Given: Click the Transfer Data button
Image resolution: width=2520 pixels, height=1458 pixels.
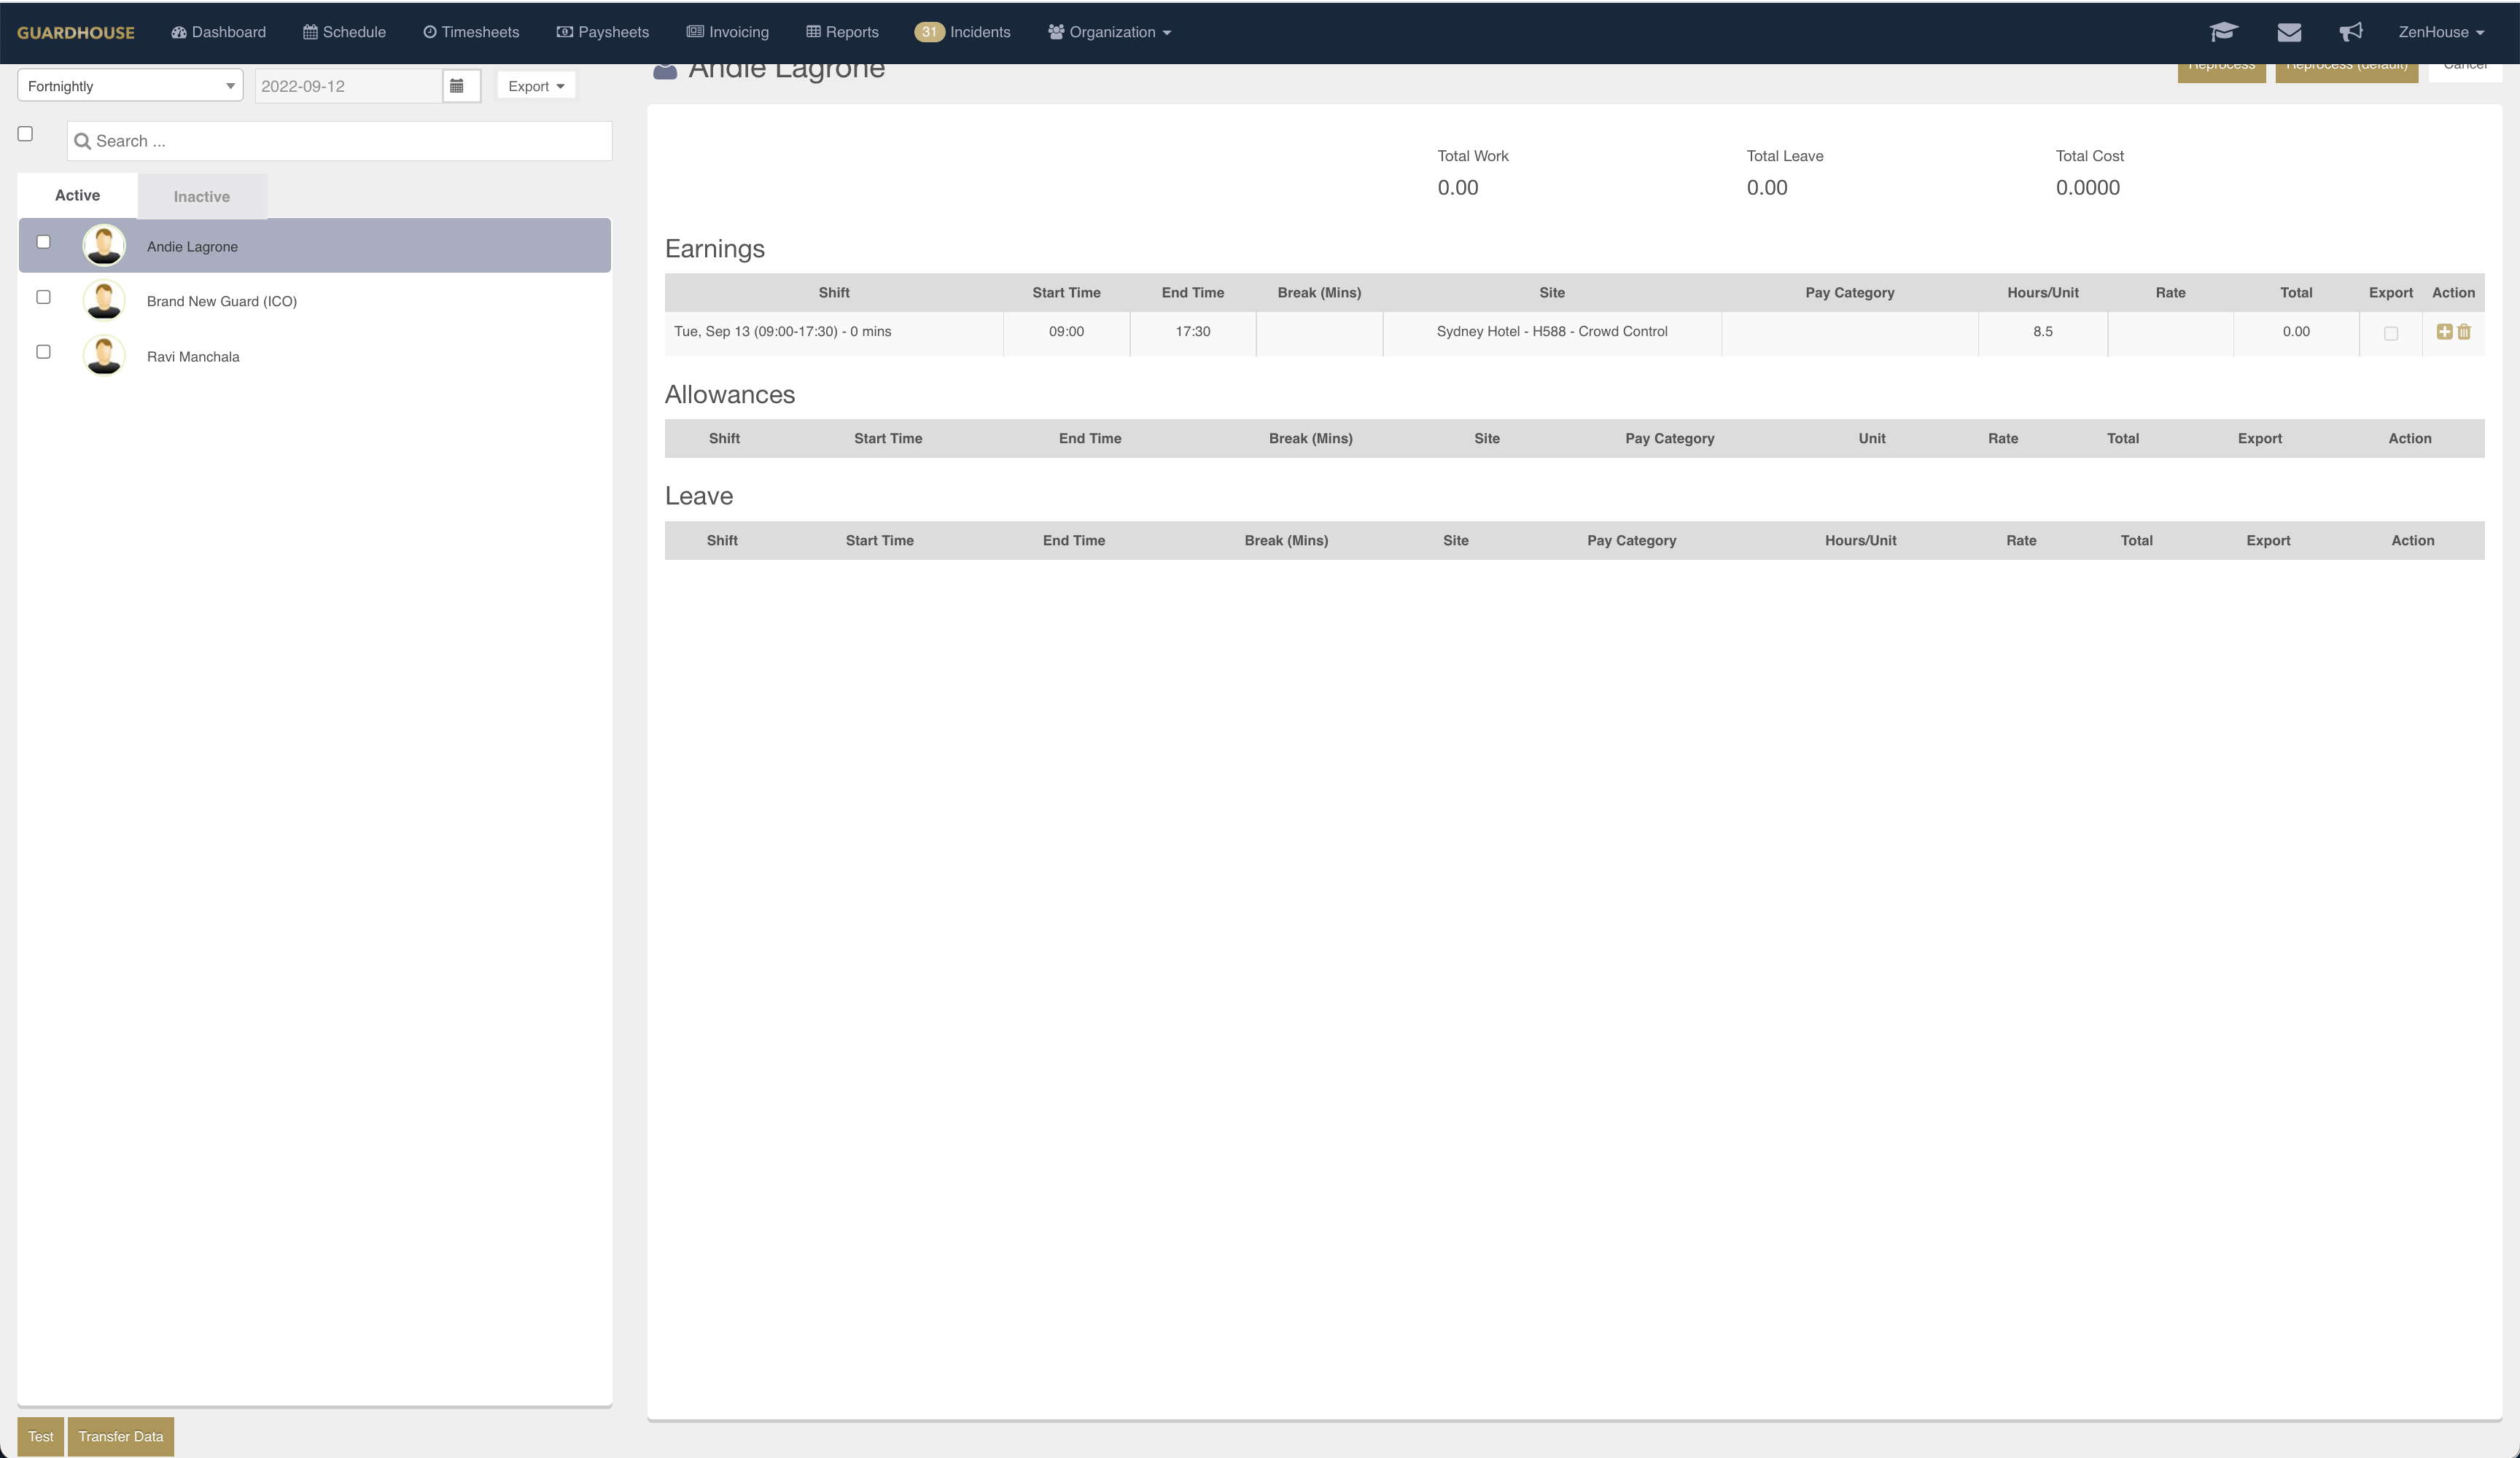Looking at the screenshot, I should 120,1436.
